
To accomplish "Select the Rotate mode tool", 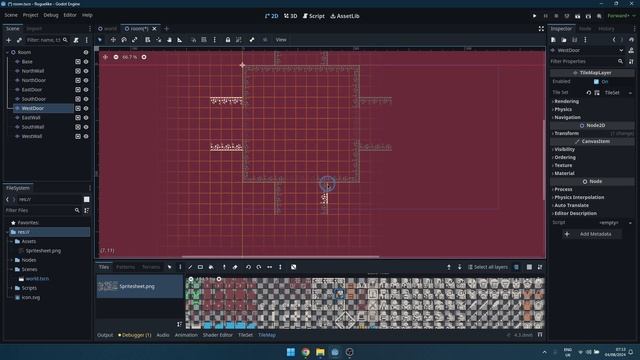I will click(x=124, y=40).
